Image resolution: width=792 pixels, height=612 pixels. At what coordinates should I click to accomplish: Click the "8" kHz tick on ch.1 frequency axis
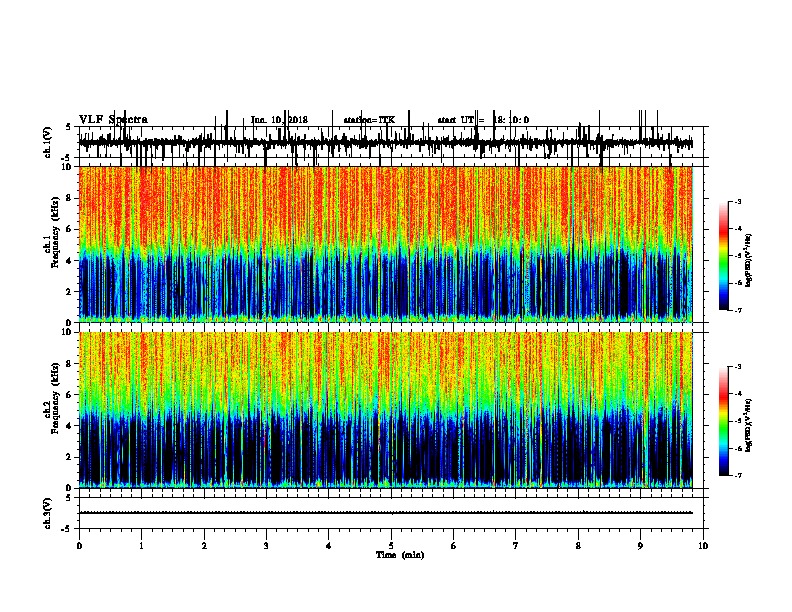coord(70,198)
